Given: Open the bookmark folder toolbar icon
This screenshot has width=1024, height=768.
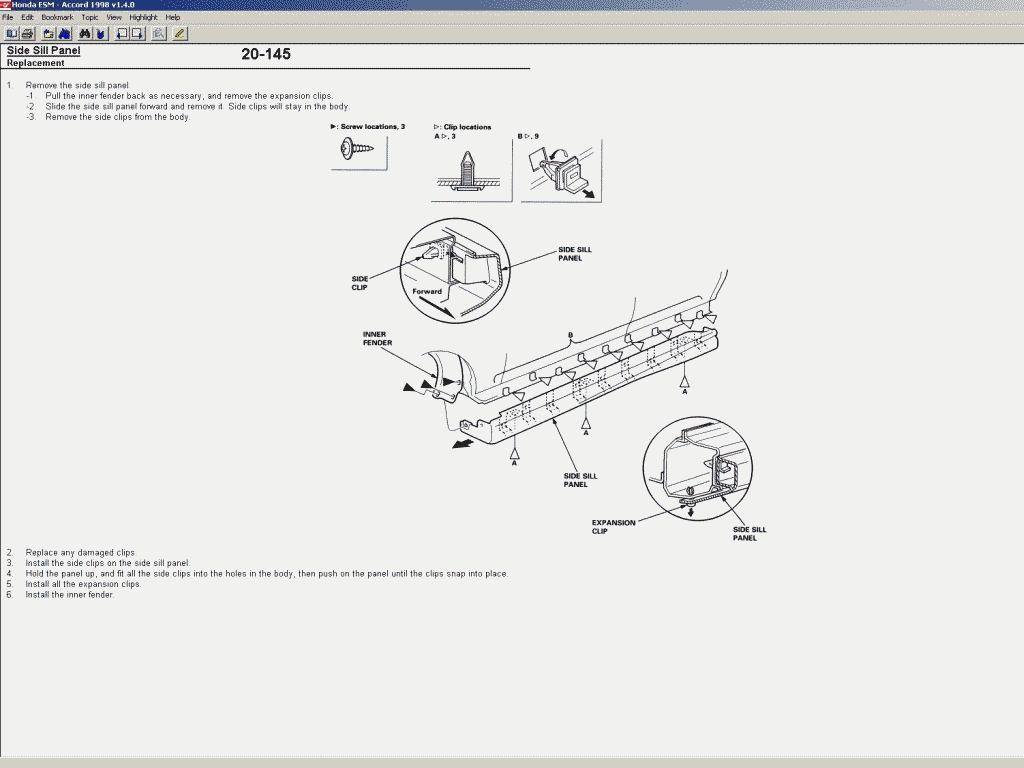Looking at the screenshot, I should (48, 33).
